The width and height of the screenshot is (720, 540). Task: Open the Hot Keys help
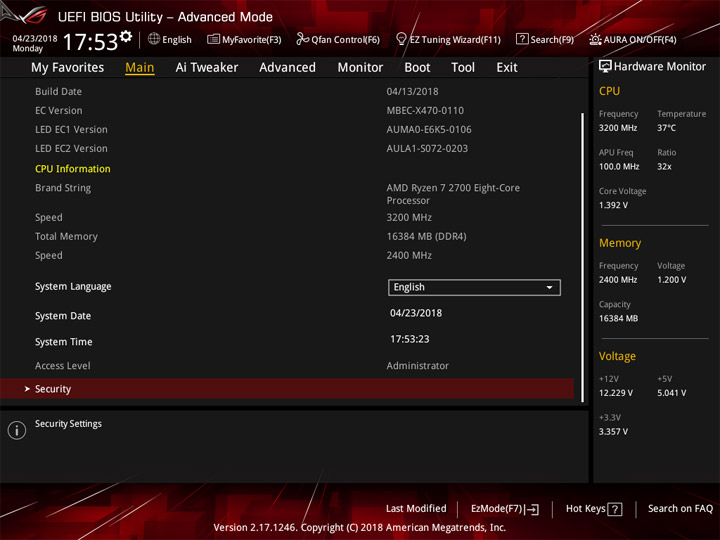(x=594, y=509)
